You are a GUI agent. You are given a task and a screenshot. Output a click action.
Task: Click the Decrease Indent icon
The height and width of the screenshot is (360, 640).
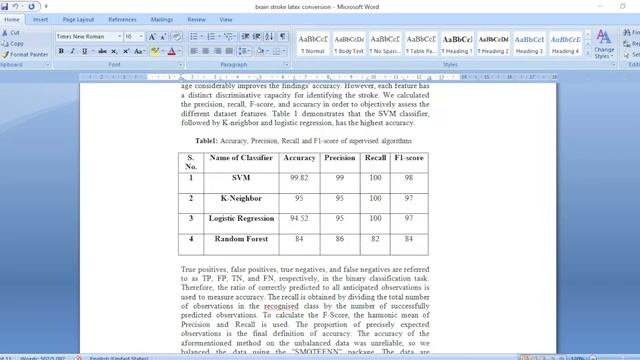[x=245, y=37]
